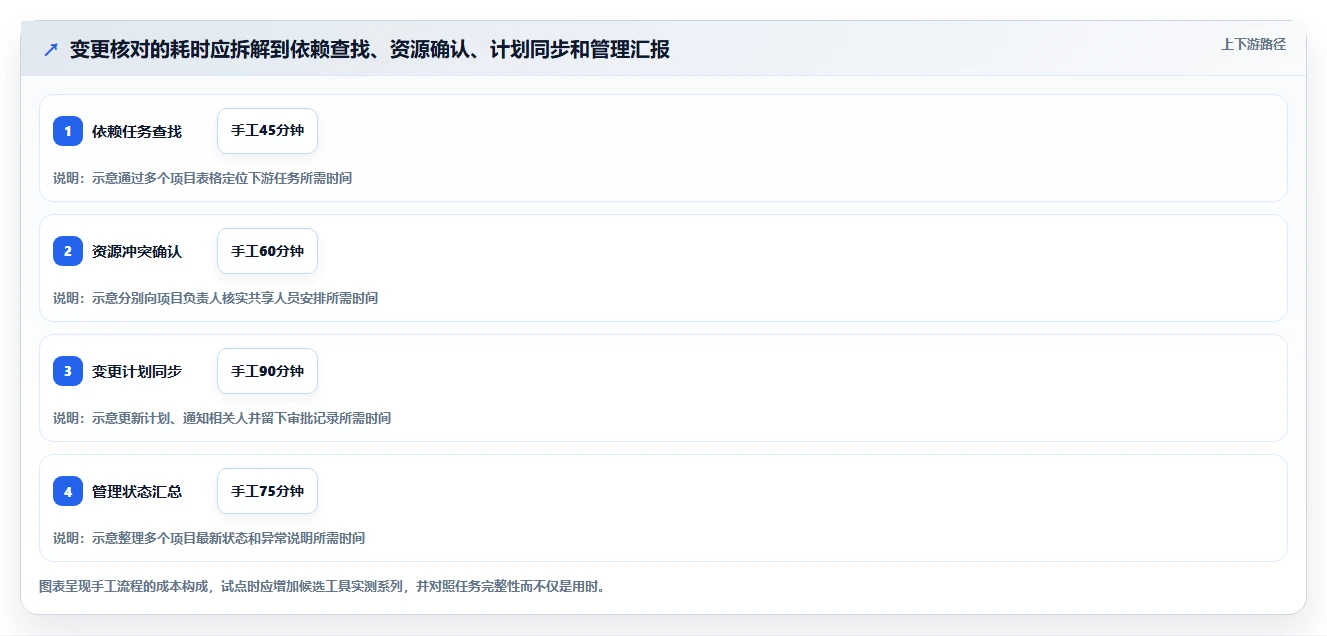Click the arrow icon beside the header title
This screenshot has width=1327, height=636.
coord(51,49)
